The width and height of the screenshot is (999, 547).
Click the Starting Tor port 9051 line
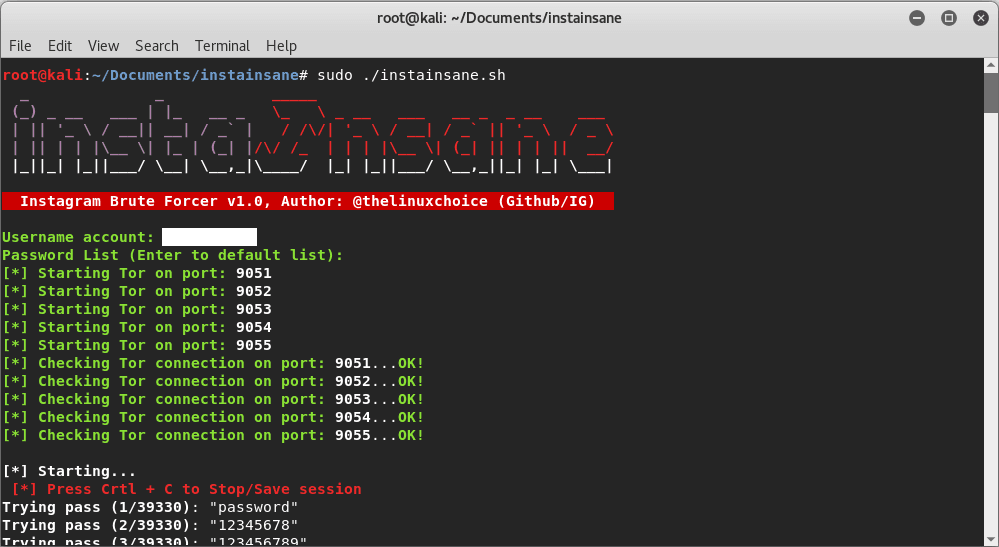[x=137, y=273]
